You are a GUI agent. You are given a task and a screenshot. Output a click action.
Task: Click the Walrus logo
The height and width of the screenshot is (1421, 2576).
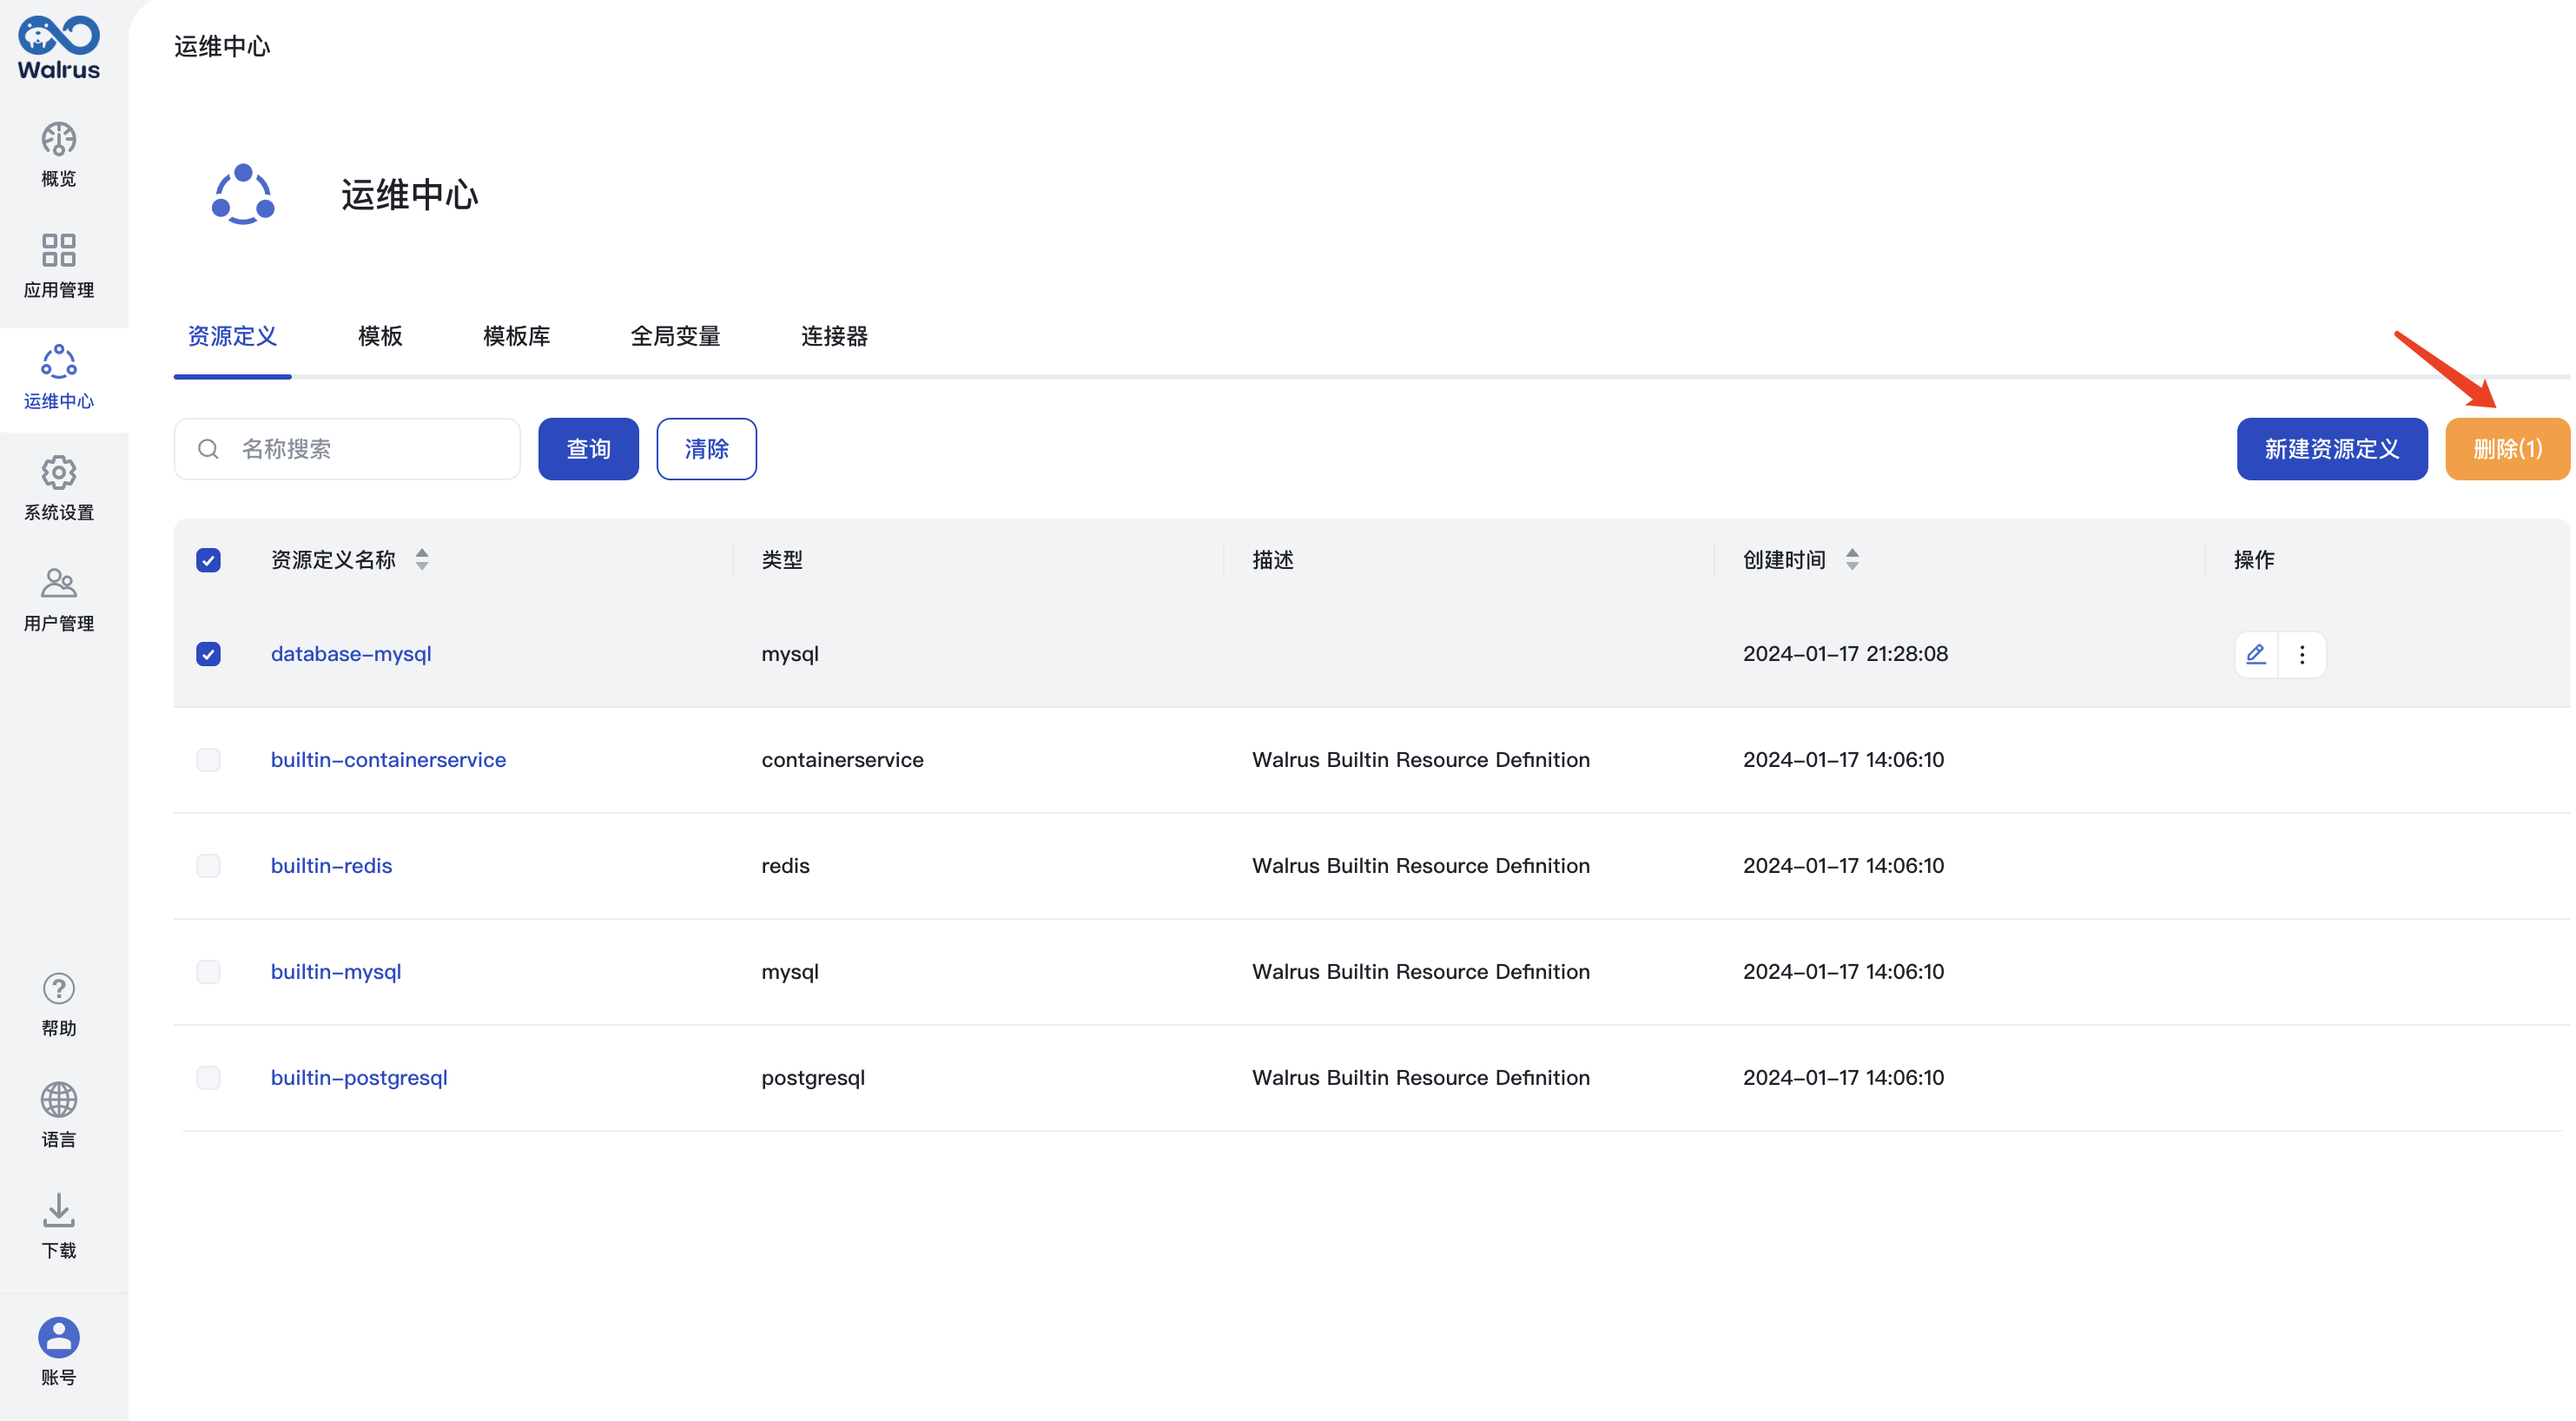(x=59, y=47)
